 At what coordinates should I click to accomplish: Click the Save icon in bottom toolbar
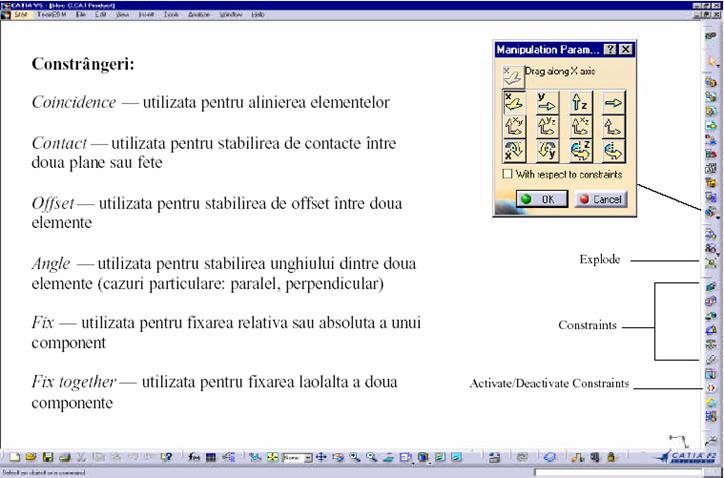pos(47,457)
